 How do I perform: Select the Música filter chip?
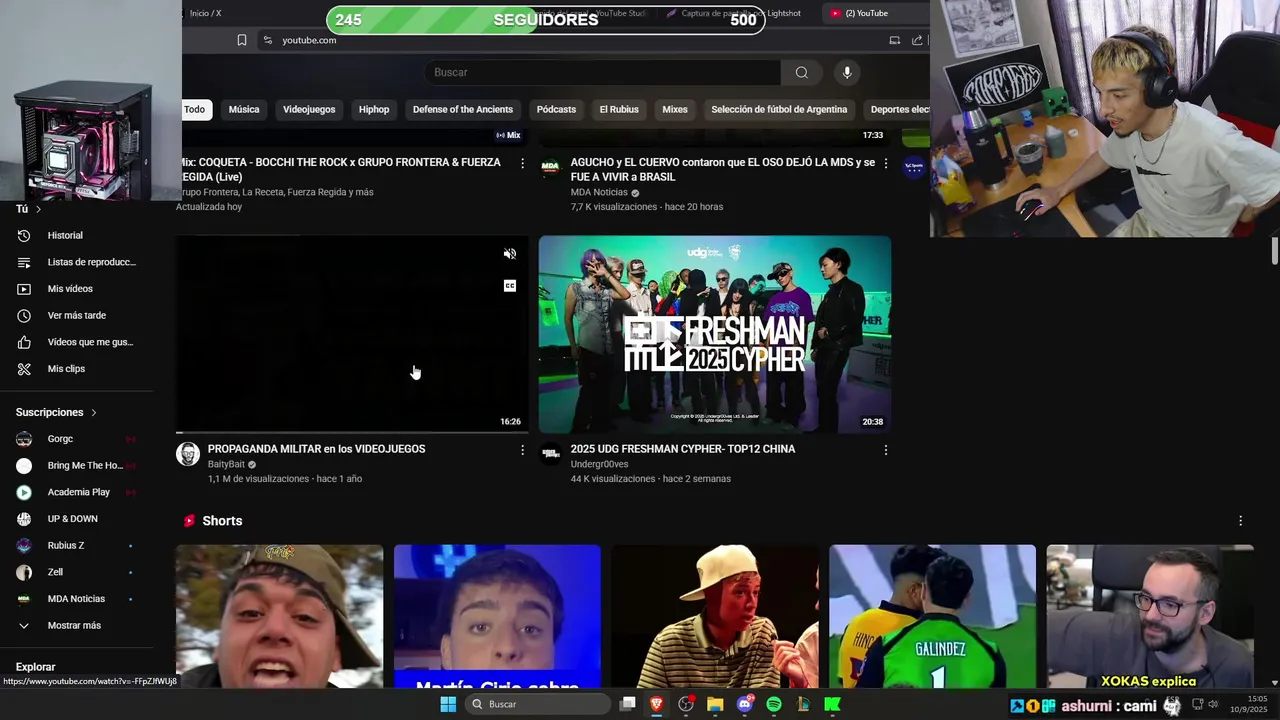click(244, 109)
